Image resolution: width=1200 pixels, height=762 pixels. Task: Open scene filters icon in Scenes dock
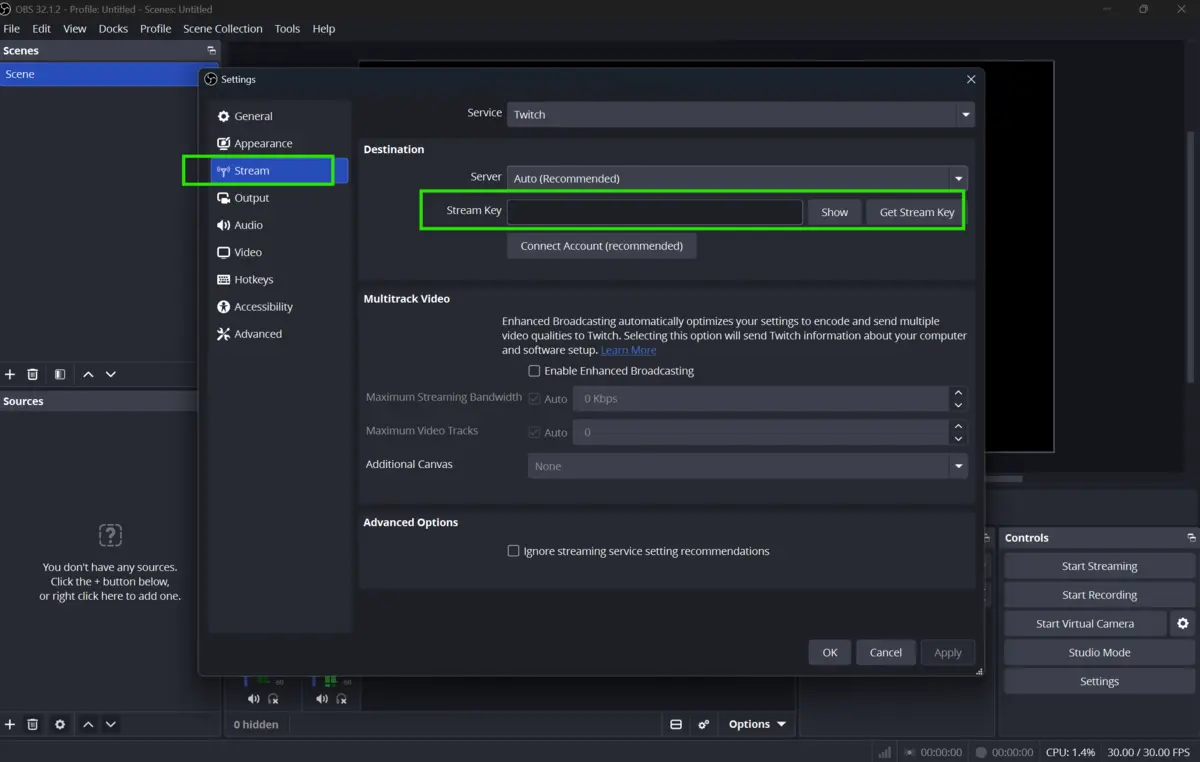[x=60, y=374]
